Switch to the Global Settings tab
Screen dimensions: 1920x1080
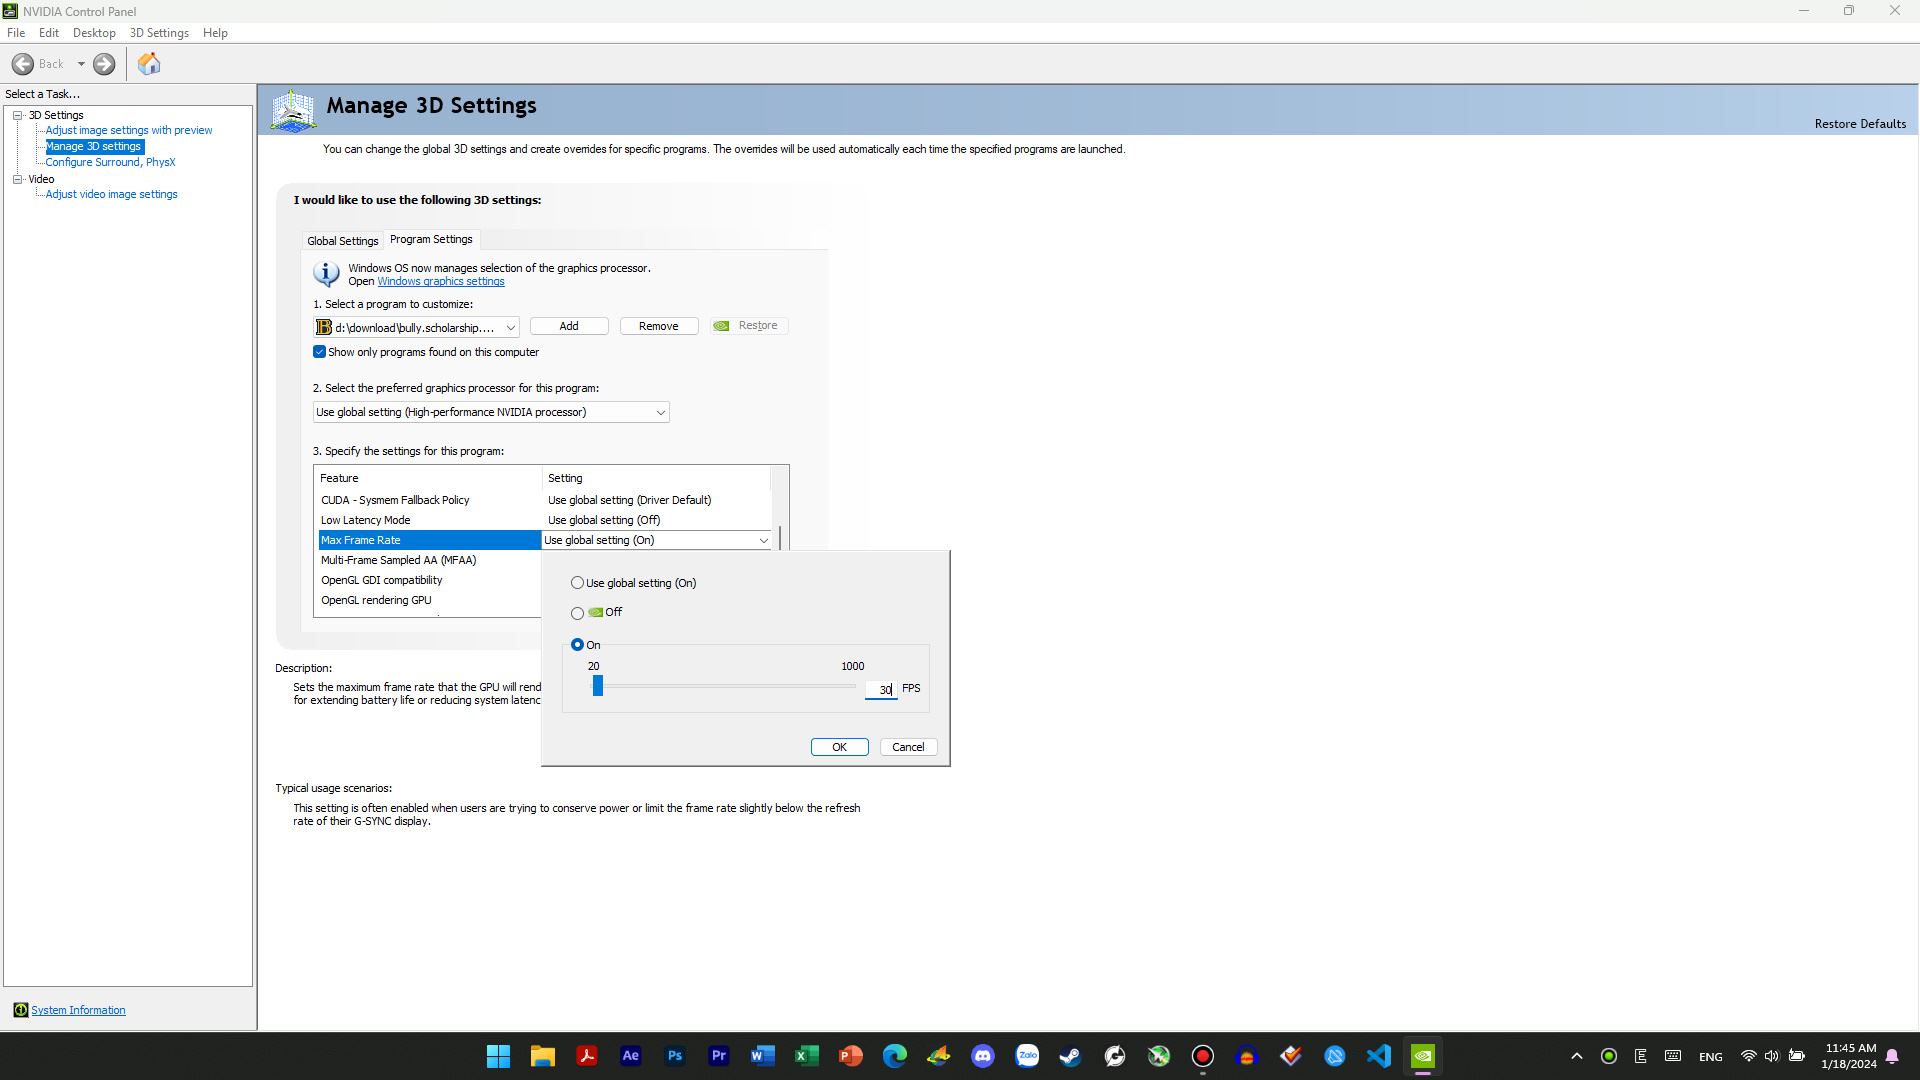[342, 241]
